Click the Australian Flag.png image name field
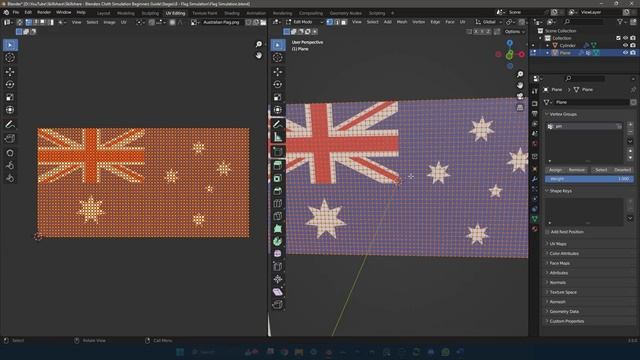Screen dimensions: 640x360 tap(221, 22)
